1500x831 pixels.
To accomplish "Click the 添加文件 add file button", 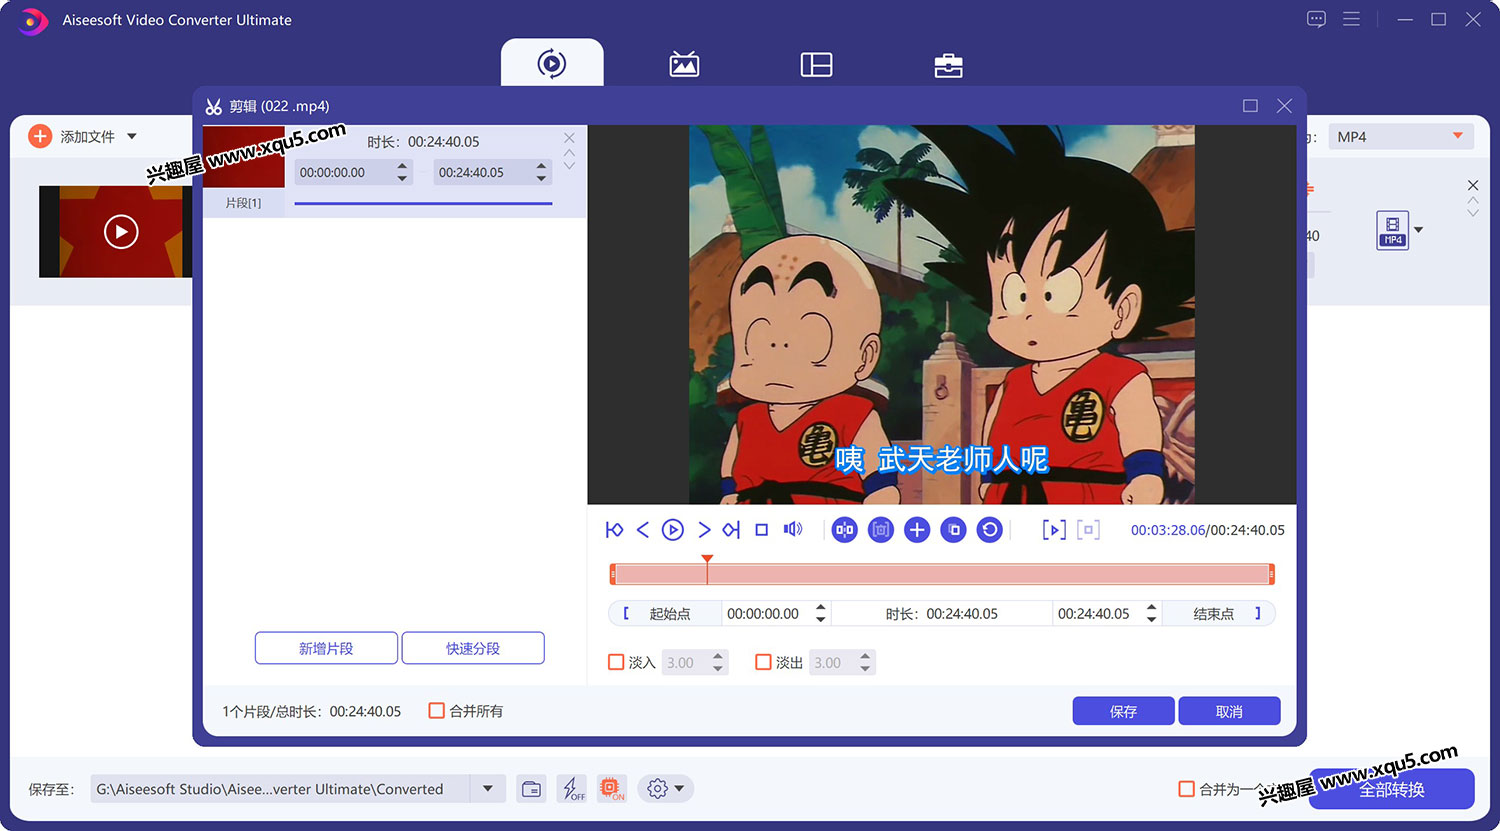I will click(x=72, y=136).
